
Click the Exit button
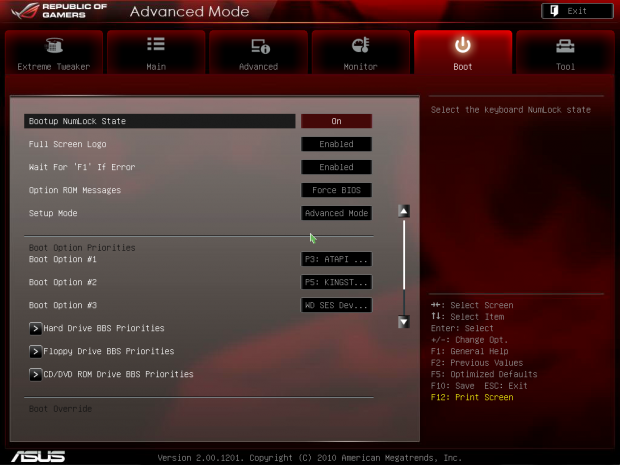(x=577, y=11)
